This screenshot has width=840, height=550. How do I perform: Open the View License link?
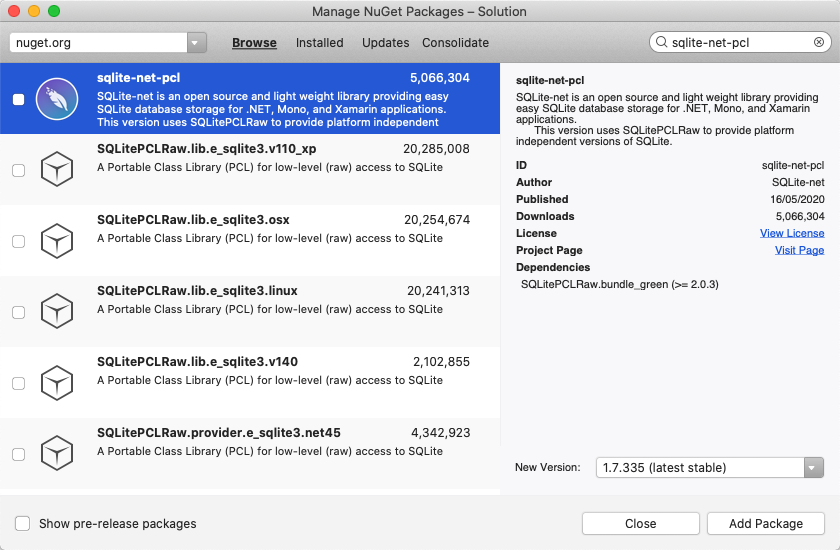point(792,233)
